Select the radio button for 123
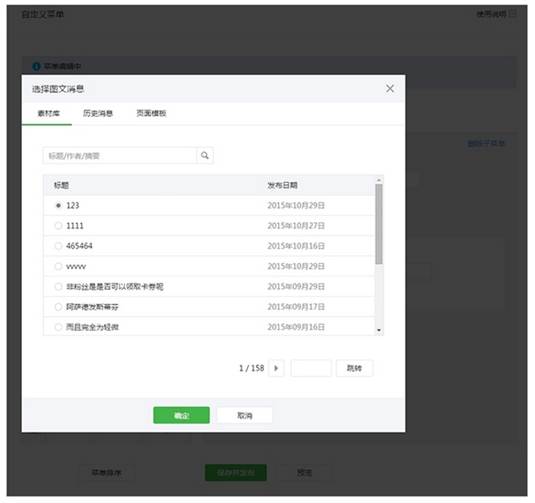The height and width of the screenshot is (503, 535). [58, 205]
